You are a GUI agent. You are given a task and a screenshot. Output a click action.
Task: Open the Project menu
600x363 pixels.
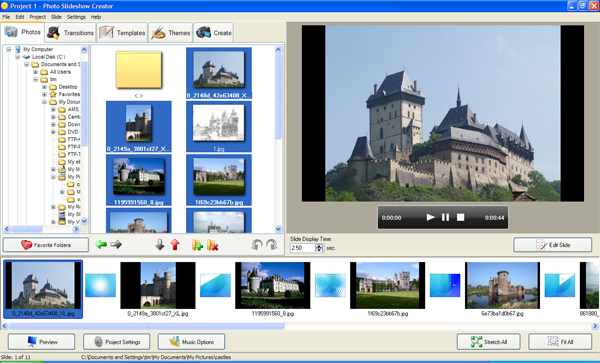point(38,17)
